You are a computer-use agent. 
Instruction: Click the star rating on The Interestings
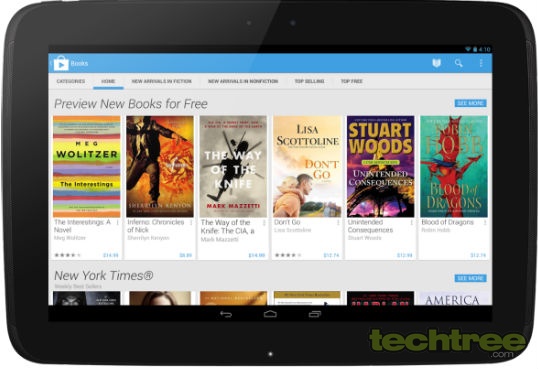68,255
